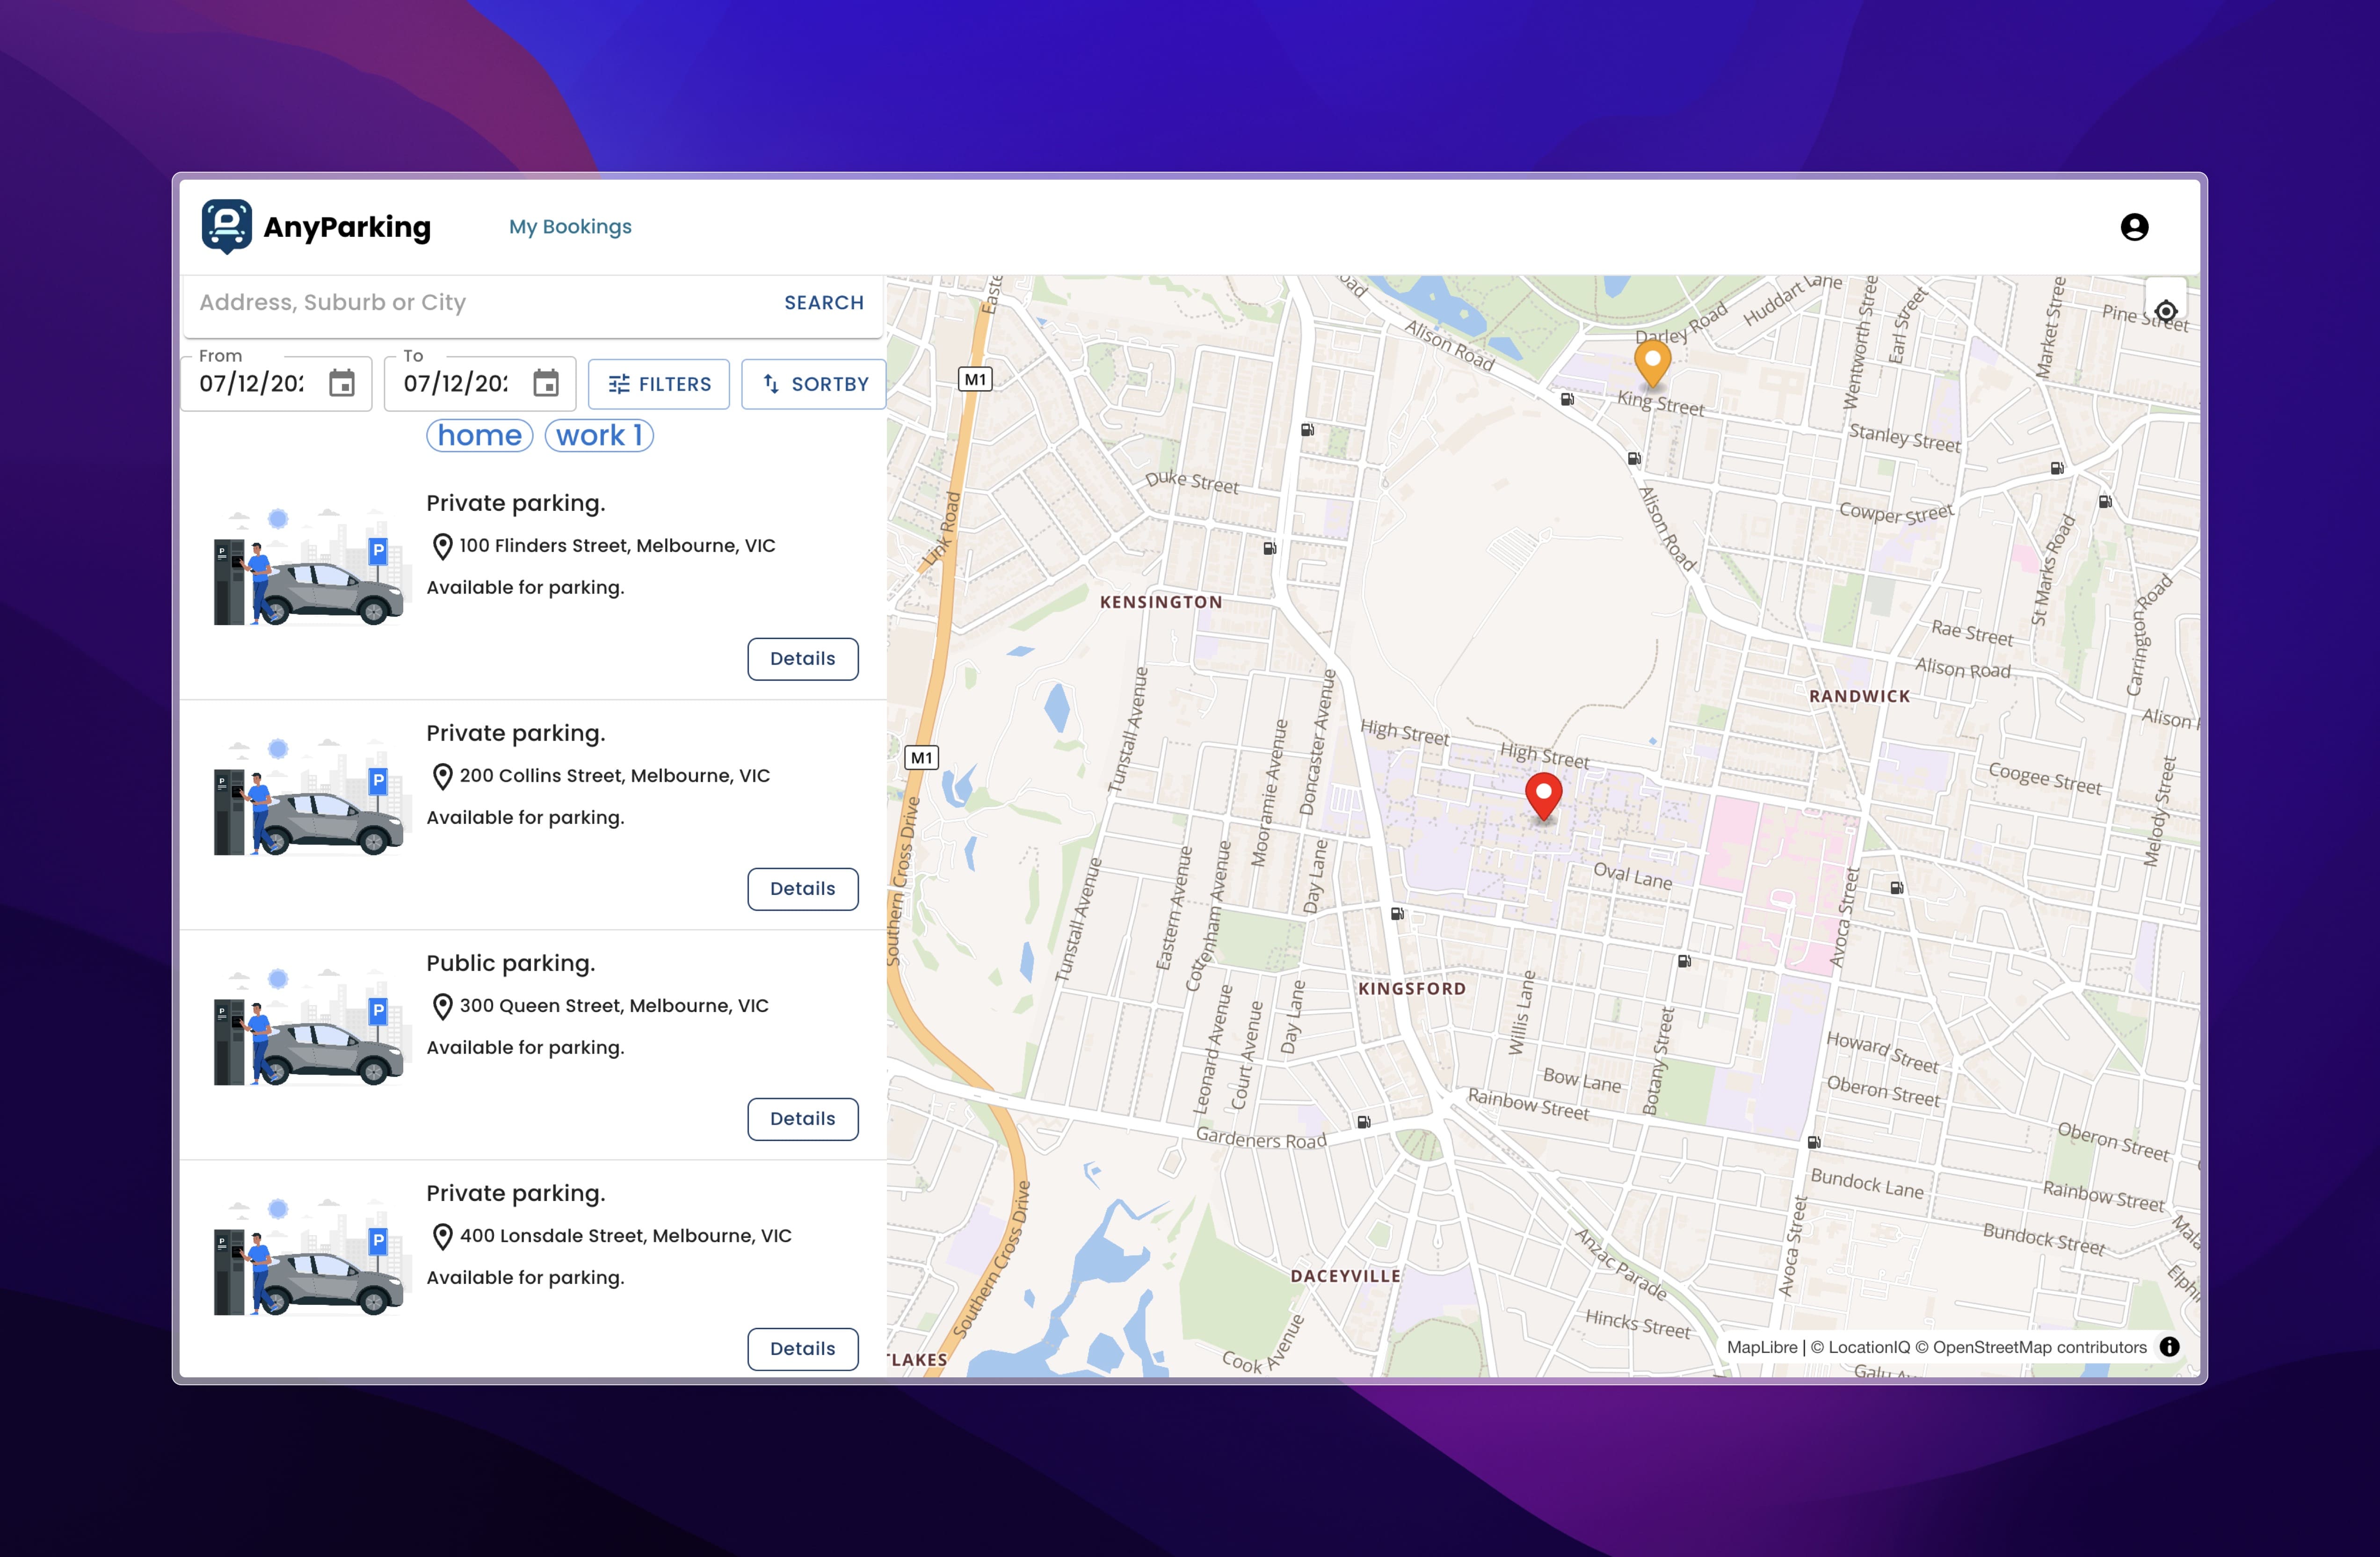Open the From date calendar picker icon
The height and width of the screenshot is (1557, 2380).
tap(342, 383)
